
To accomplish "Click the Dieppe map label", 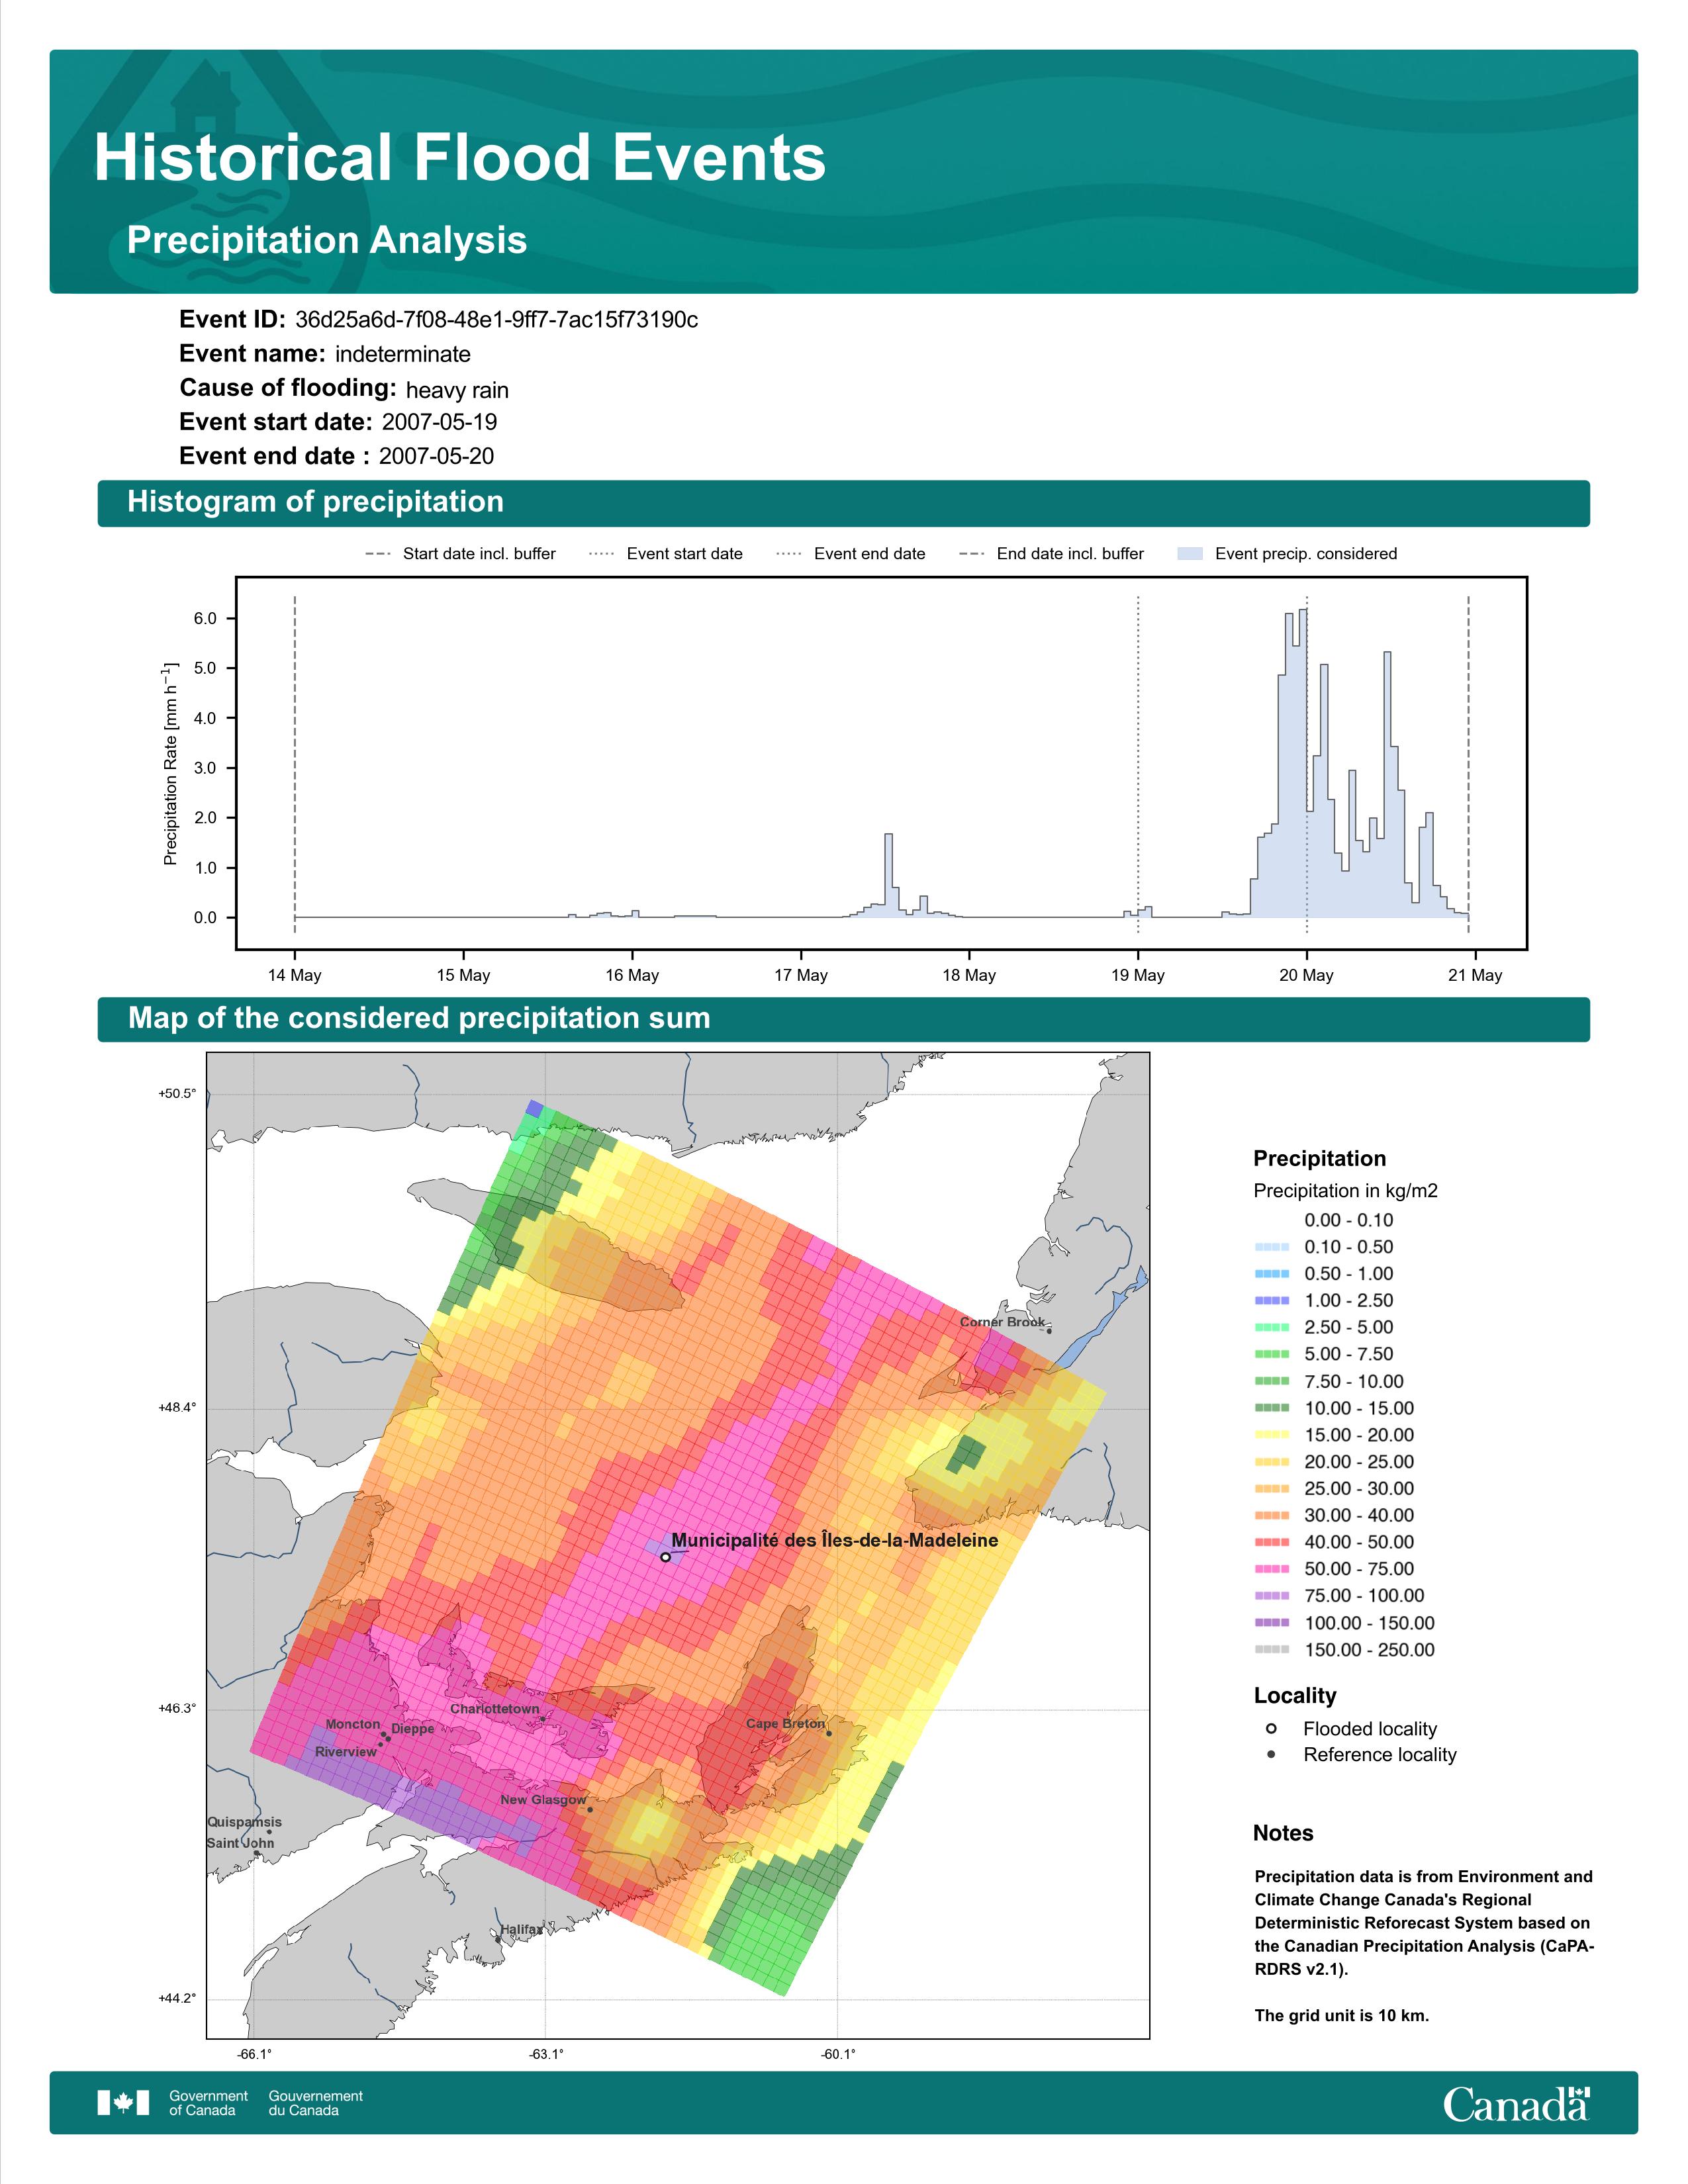I will 413,1729.
